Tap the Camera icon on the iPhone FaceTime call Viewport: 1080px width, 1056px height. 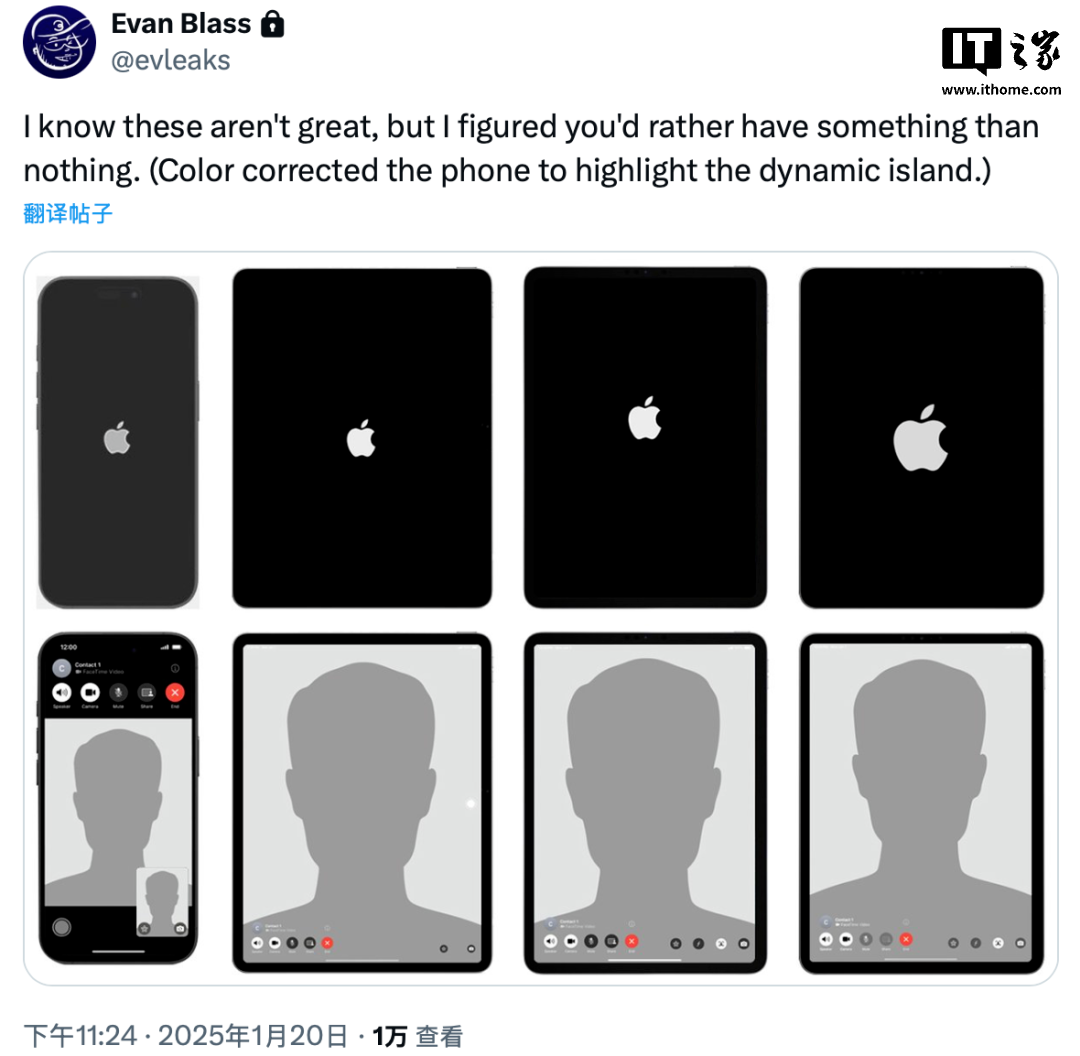coord(90,692)
